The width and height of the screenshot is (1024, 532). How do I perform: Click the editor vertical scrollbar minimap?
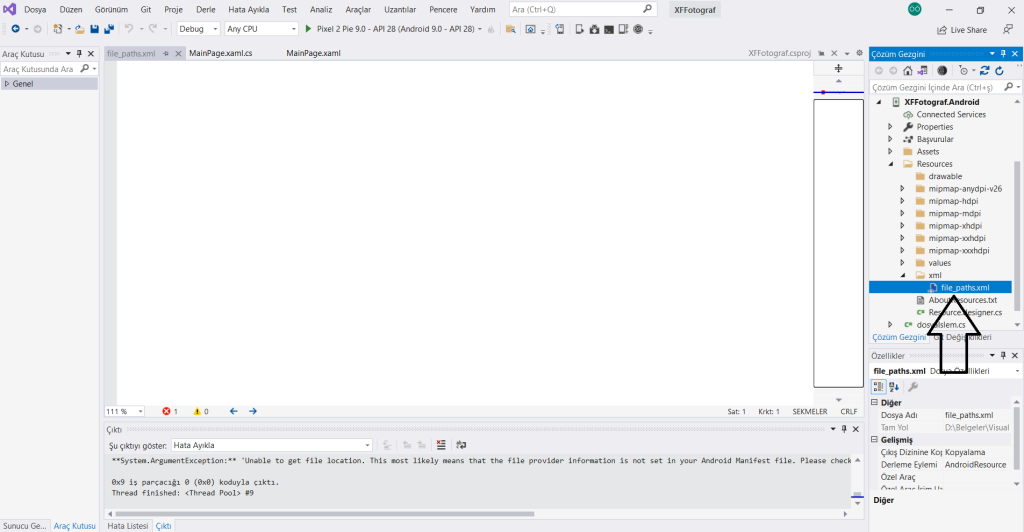[838, 240]
